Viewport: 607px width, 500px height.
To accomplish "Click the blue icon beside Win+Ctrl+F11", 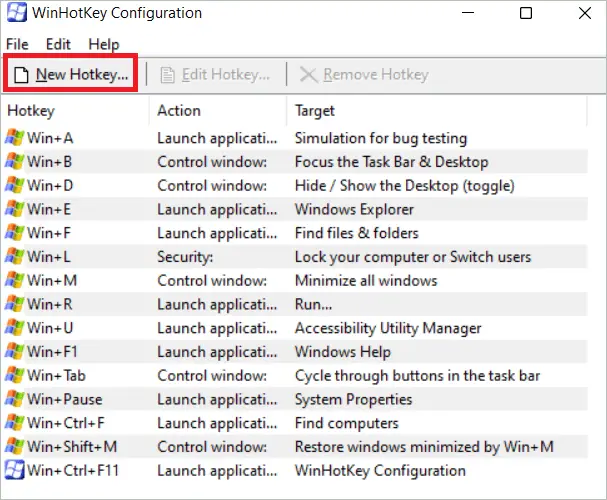I will point(14,470).
